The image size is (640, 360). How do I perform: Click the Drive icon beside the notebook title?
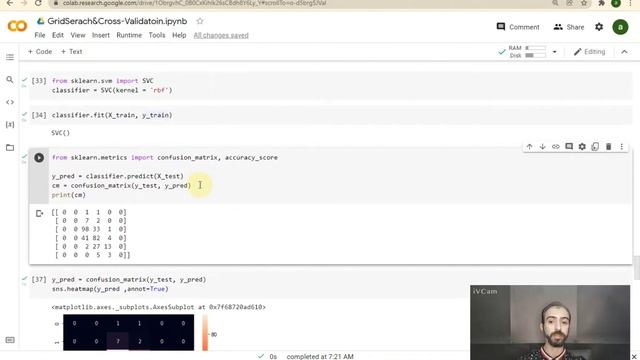(40, 21)
